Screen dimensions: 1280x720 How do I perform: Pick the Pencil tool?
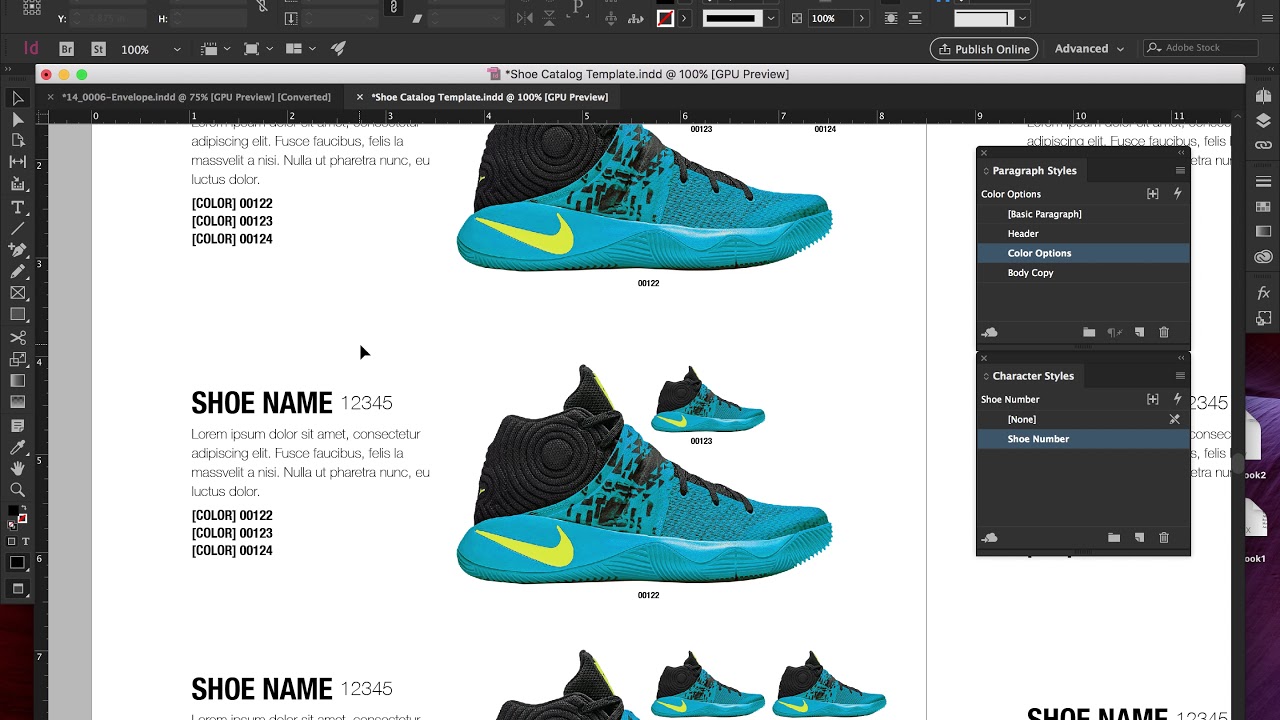pyautogui.click(x=18, y=271)
